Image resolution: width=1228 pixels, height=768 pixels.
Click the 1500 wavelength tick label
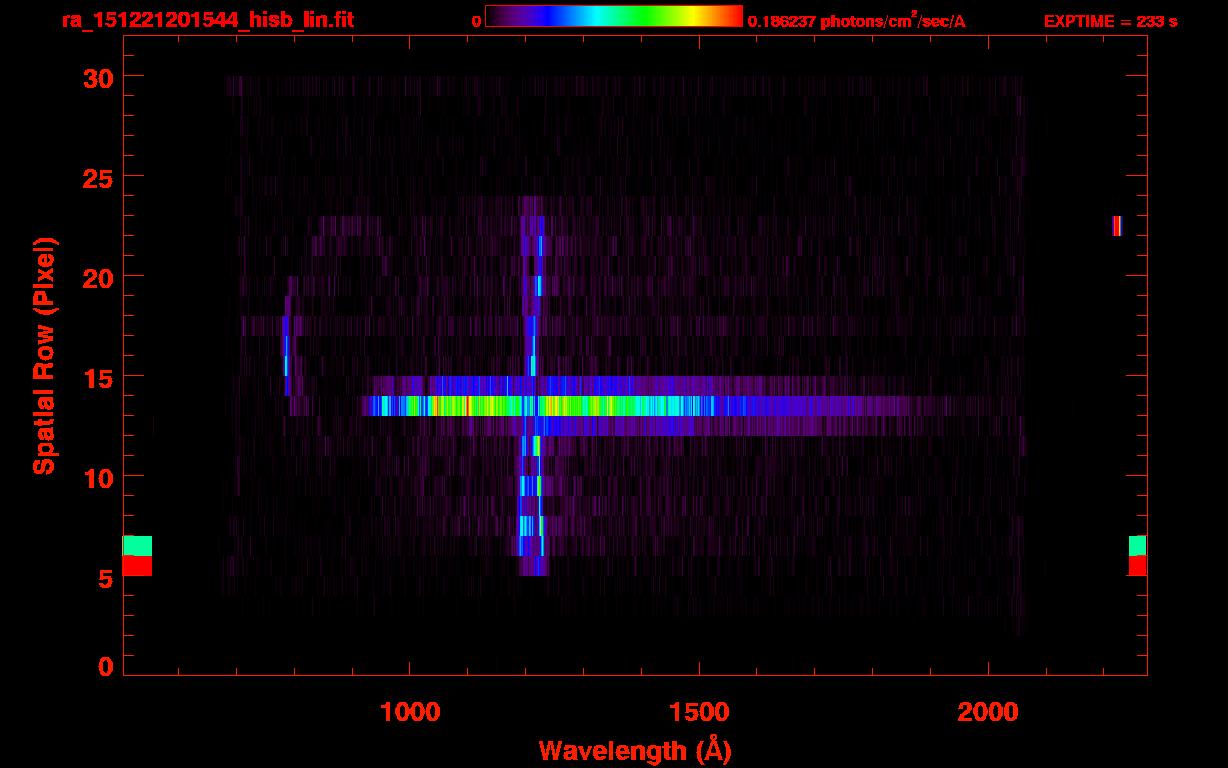[698, 711]
